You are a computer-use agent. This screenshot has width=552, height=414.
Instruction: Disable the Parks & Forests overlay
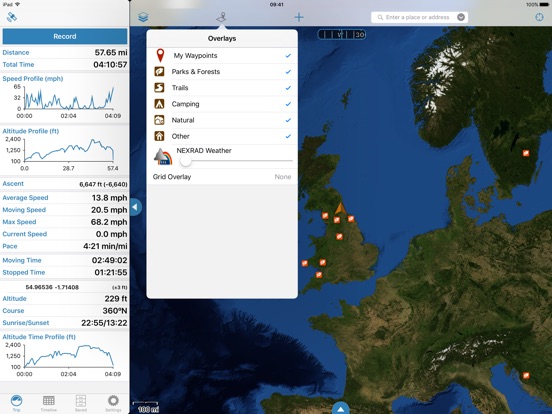(x=288, y=72)
